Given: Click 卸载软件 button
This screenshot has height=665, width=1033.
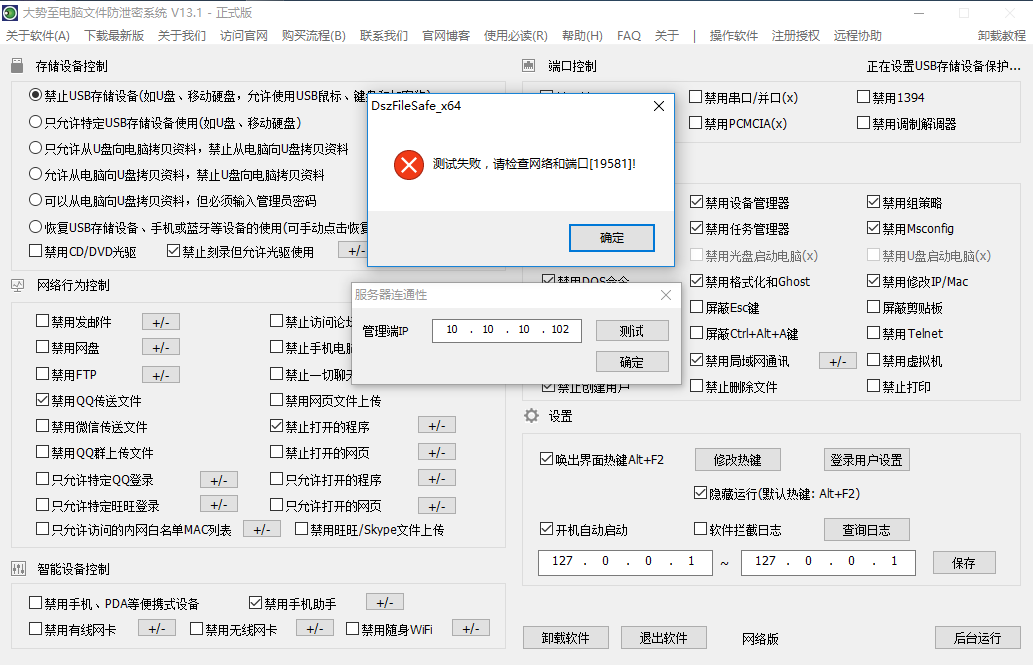Looking at the screenshot, I should coord(565,638).
